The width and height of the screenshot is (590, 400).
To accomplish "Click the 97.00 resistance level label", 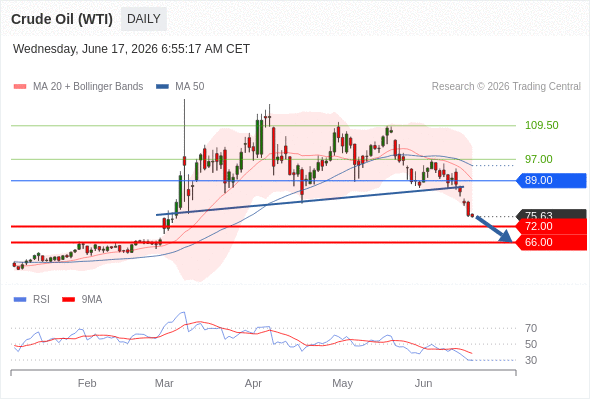I will pos(539,159).
